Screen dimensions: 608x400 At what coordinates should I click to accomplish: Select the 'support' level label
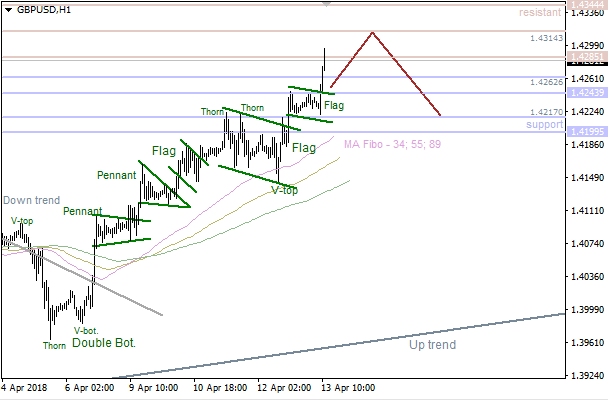(544, 125)
